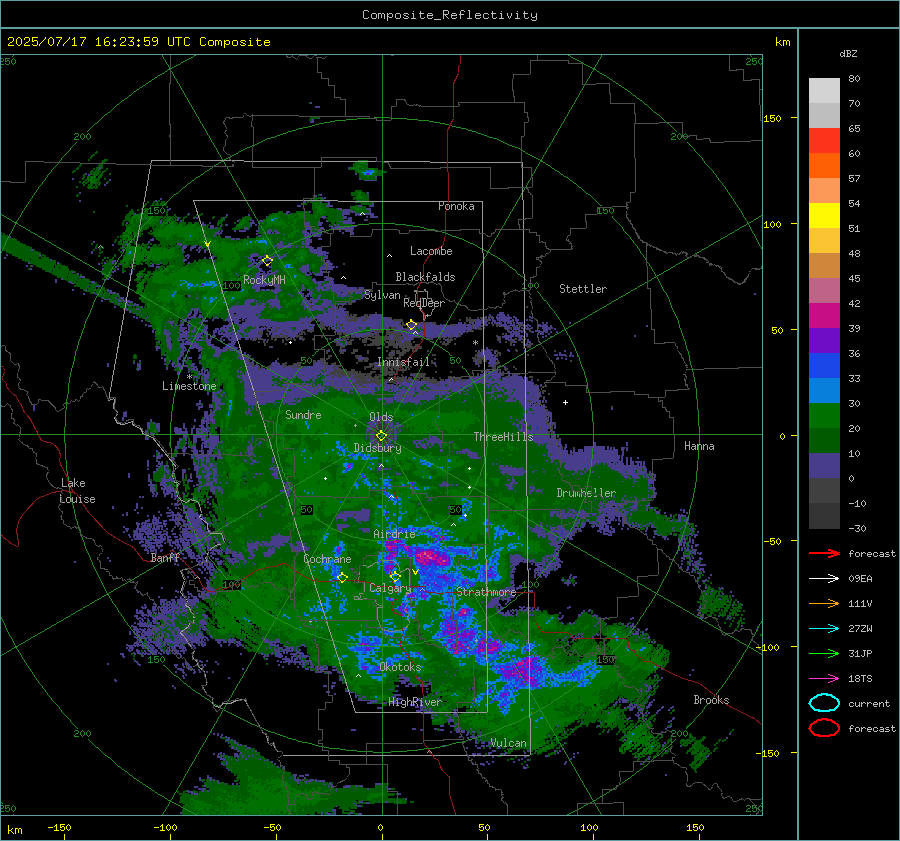Viewport: 900px width, 841px height.
Task: Click the white plus marker west of Hanna
Action: coord(565,402)
